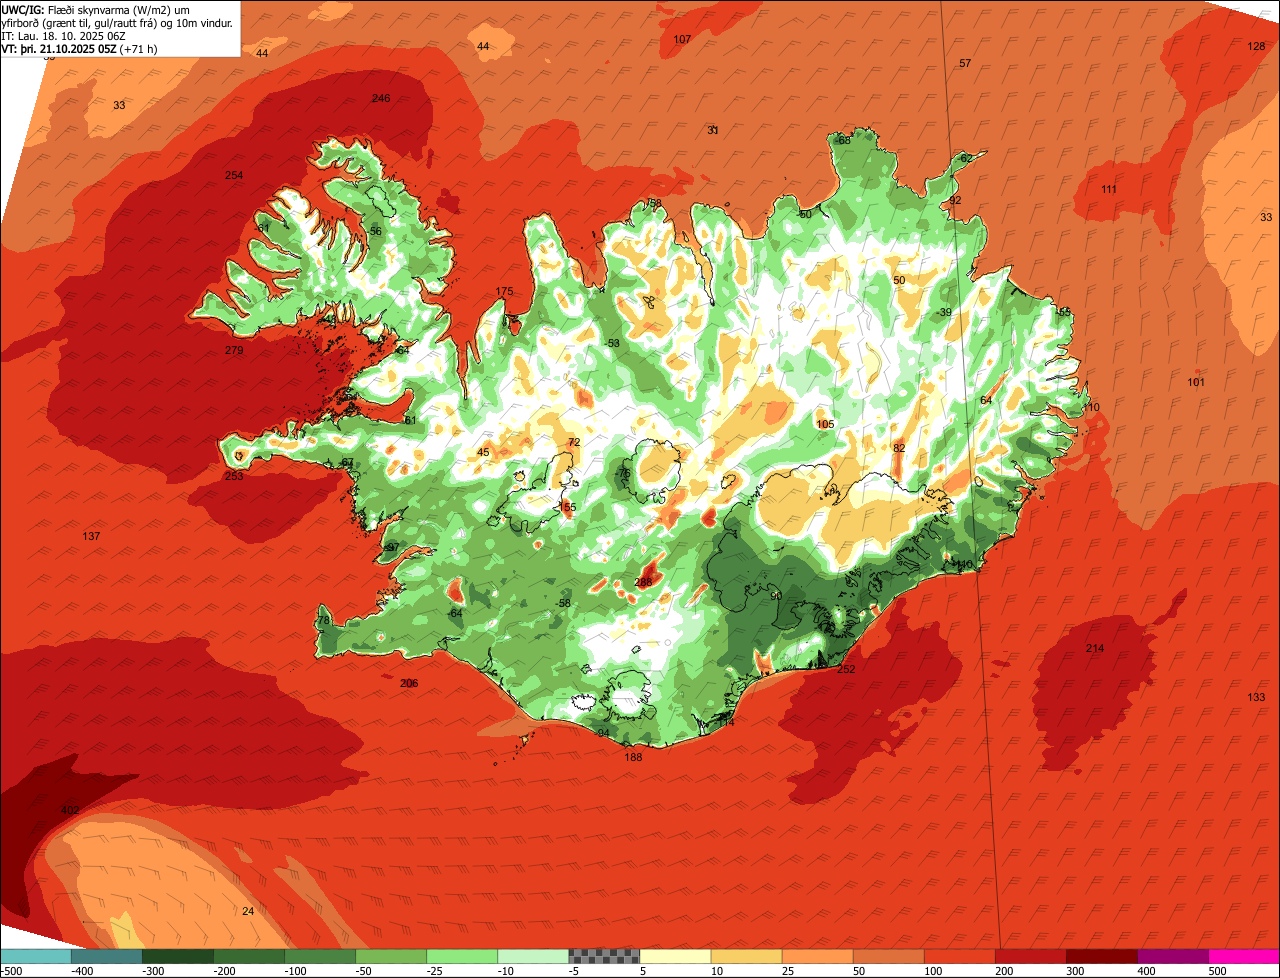Click the dark teal -400 to -300 legend swatch

[107, 956]
